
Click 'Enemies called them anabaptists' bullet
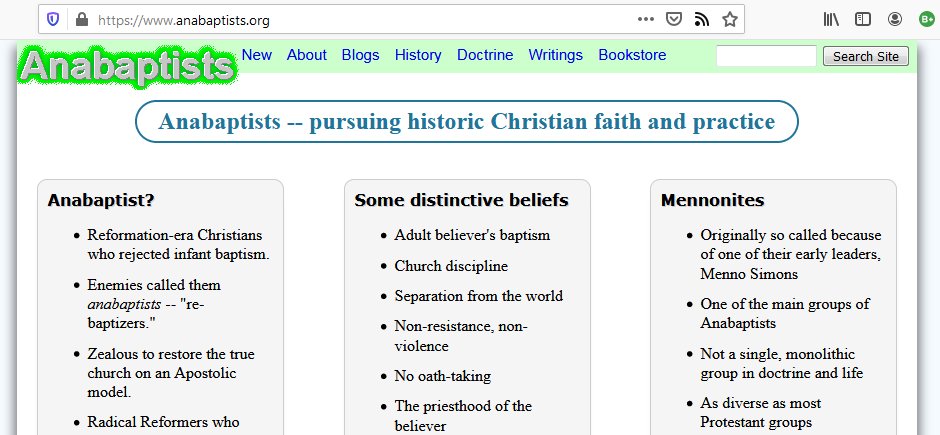tap(154, 304)
